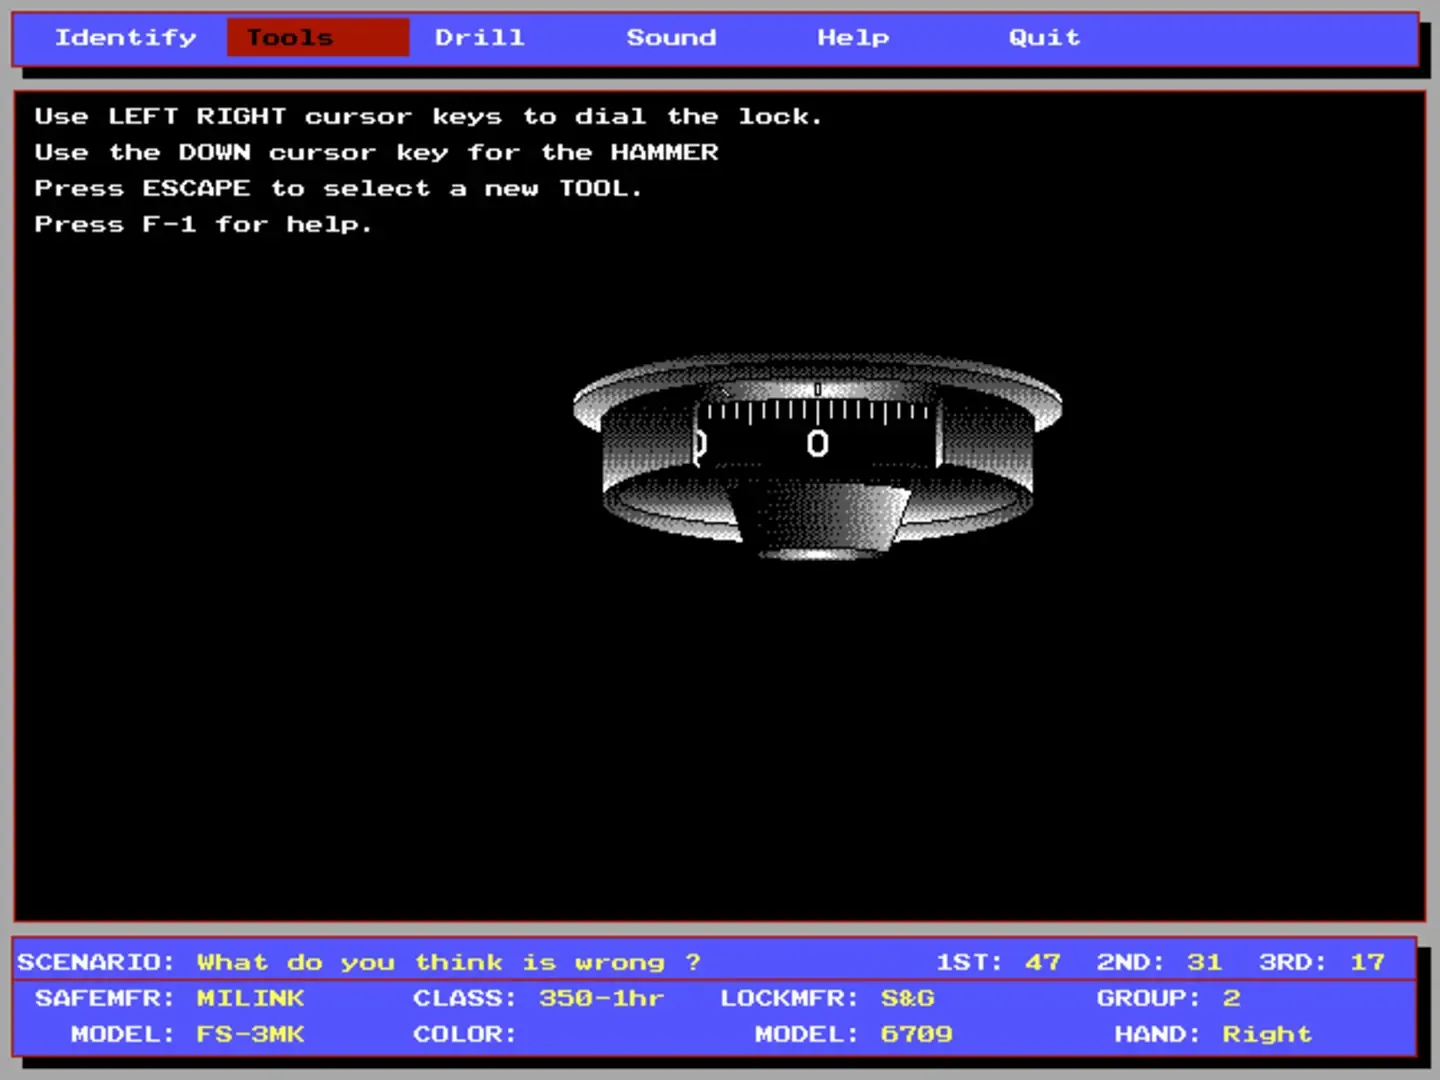Click the class value 350-1hr
This screenshot has height=1080, width=1440.
[x=601, y=998]
